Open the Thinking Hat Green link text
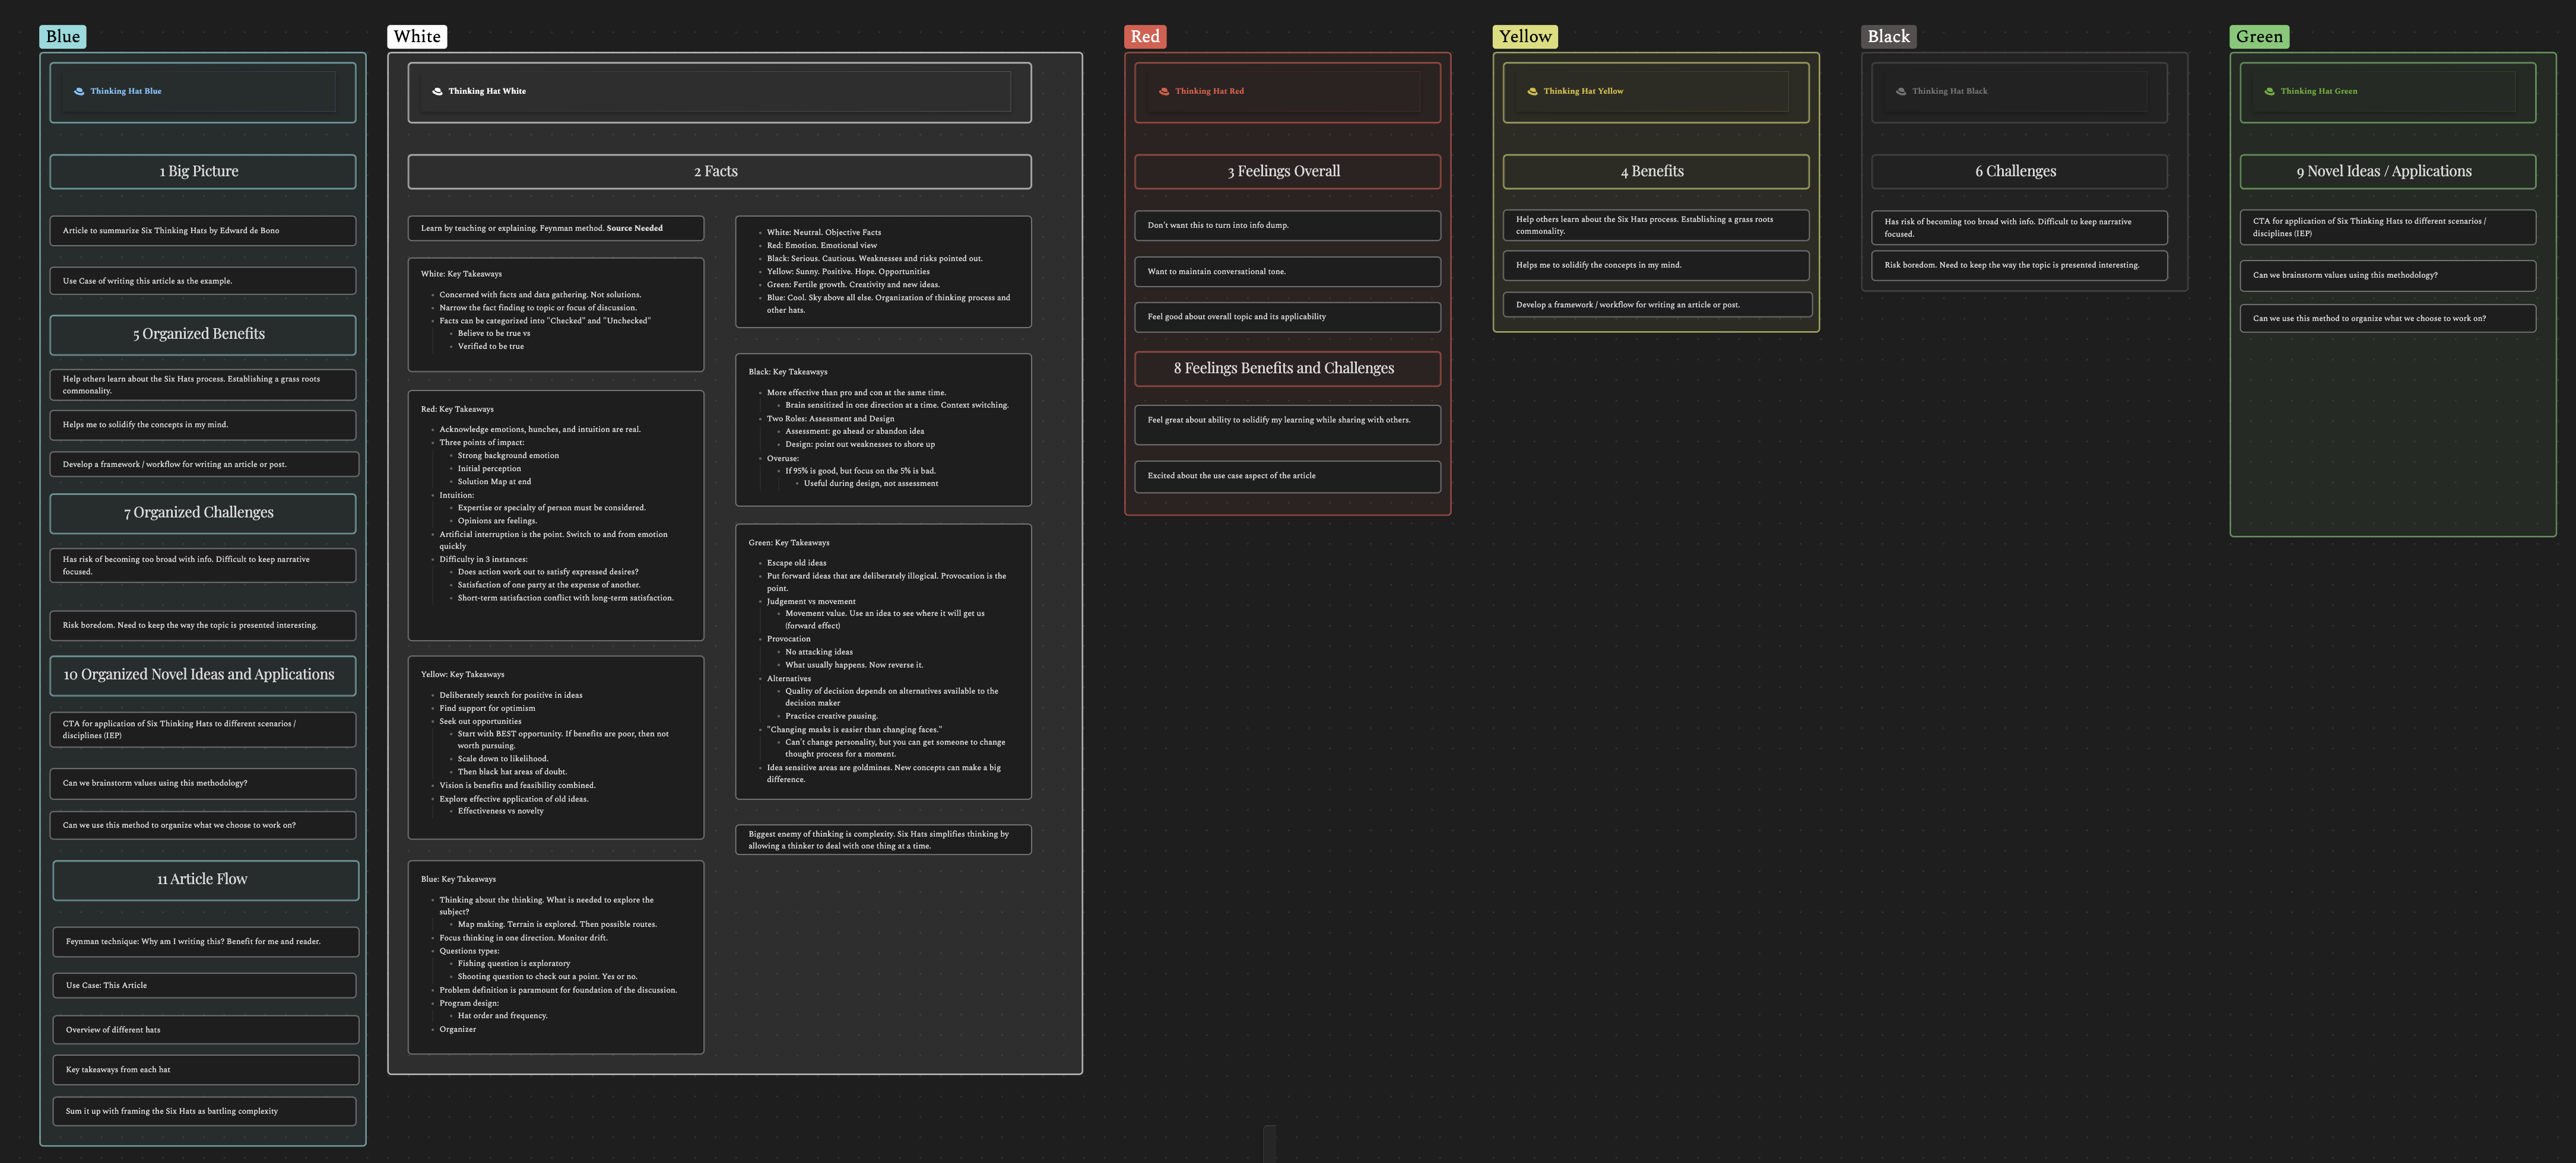This screenshot has width=2576, height=1163. [2319, 91]
